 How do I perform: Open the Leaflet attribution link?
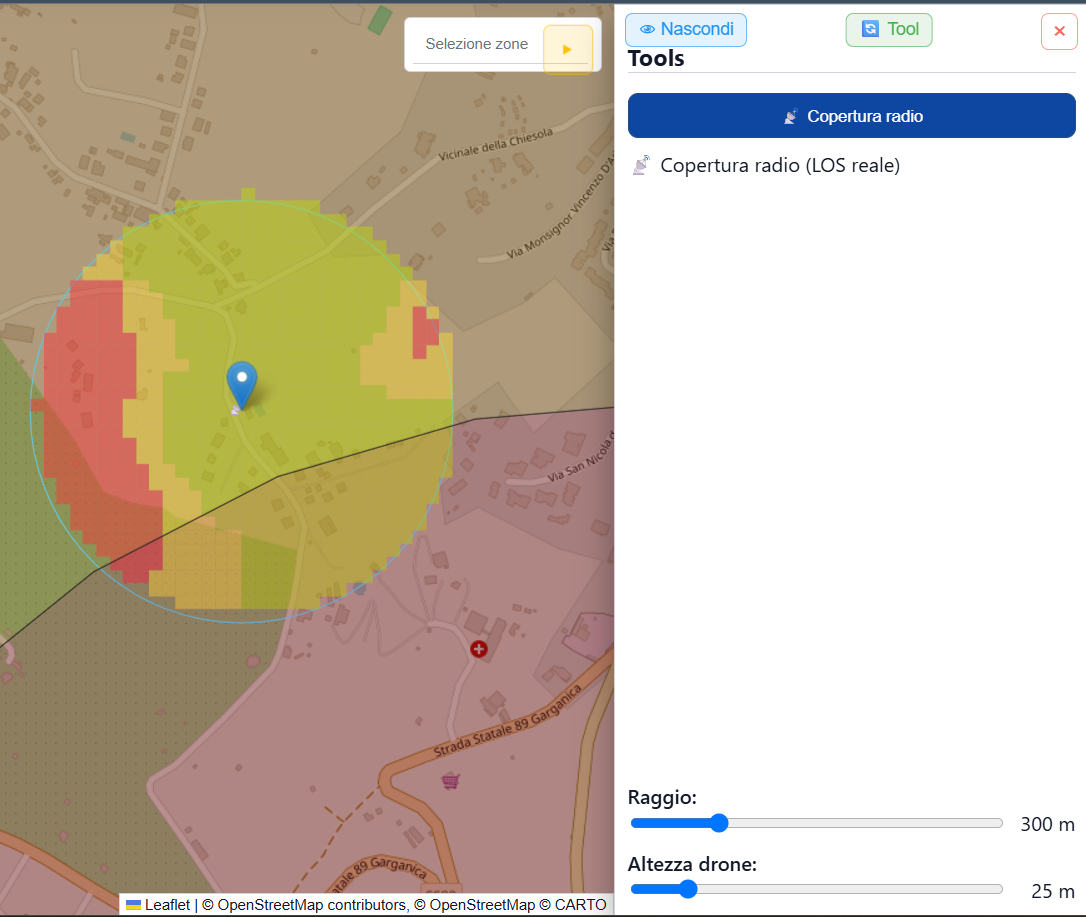click(167, 905)
